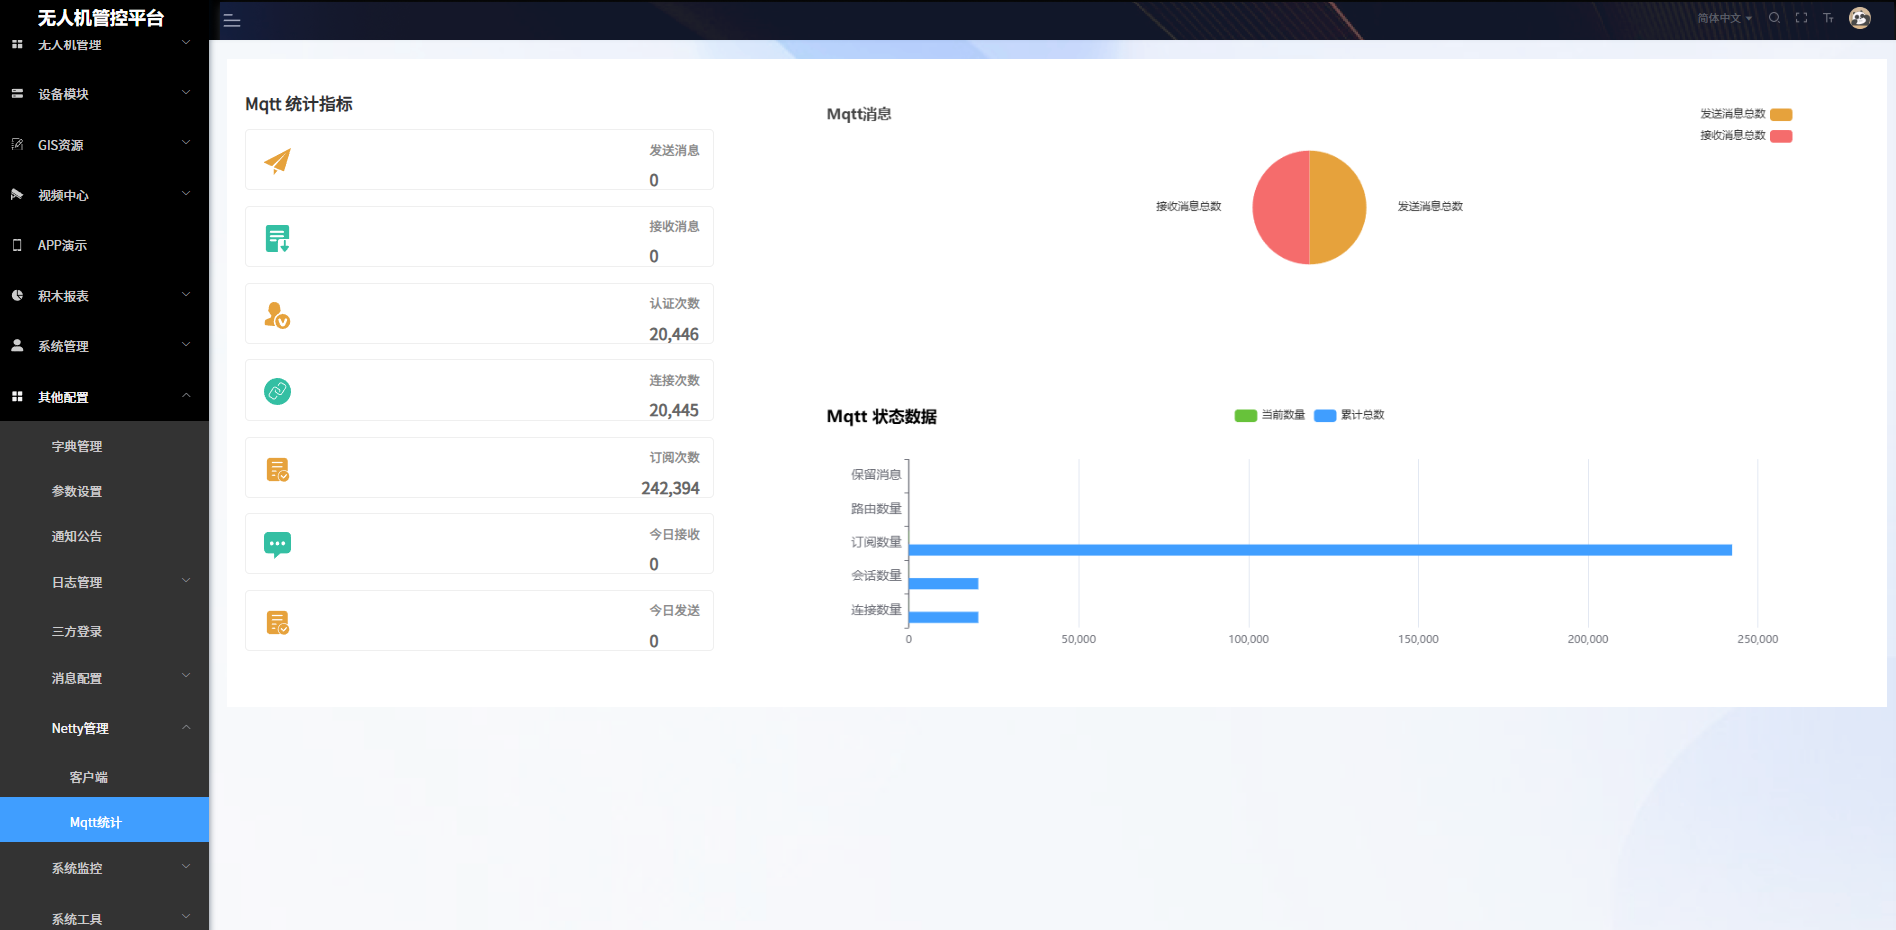This screenshot has width=1896, height=930.
Task: Go to APP演示 page
Action: coord(62,245)
